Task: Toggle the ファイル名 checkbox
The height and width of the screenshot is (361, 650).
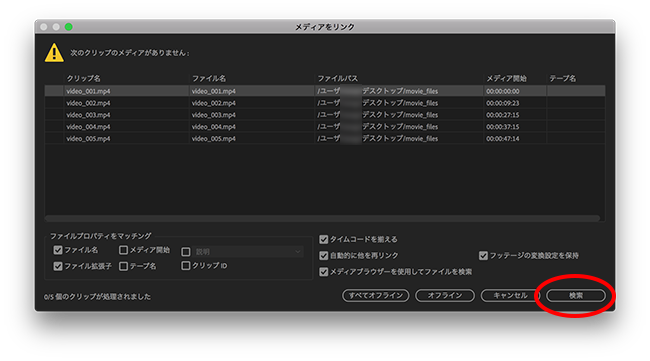Action: 58,250
